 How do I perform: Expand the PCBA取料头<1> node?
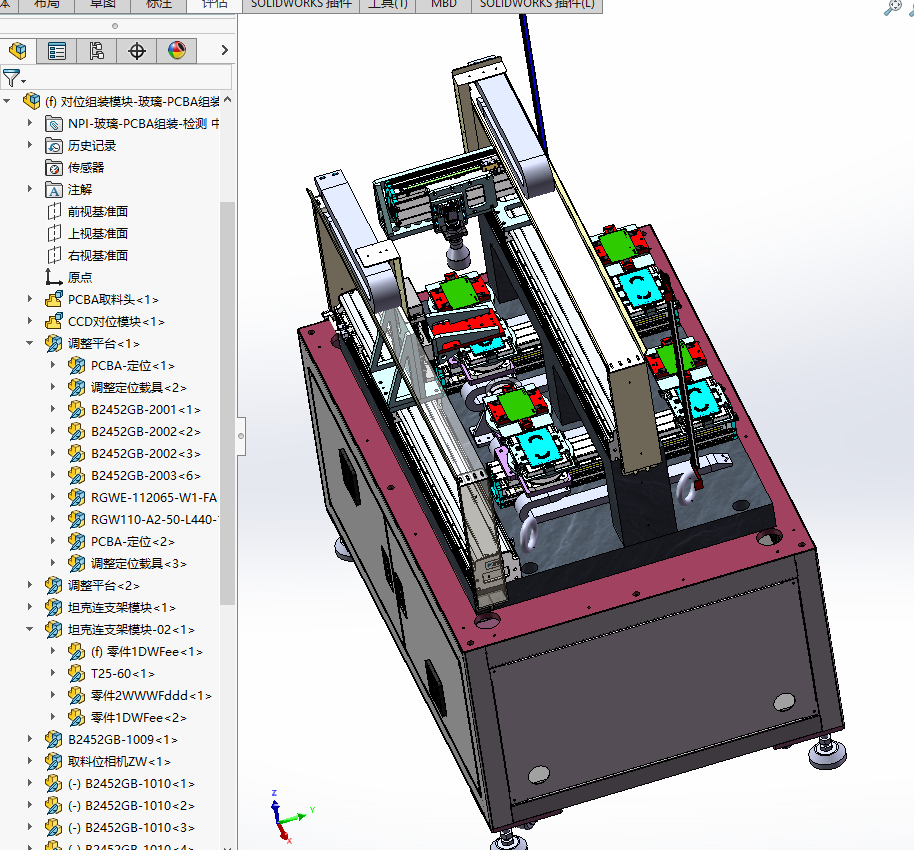[30, 299]
